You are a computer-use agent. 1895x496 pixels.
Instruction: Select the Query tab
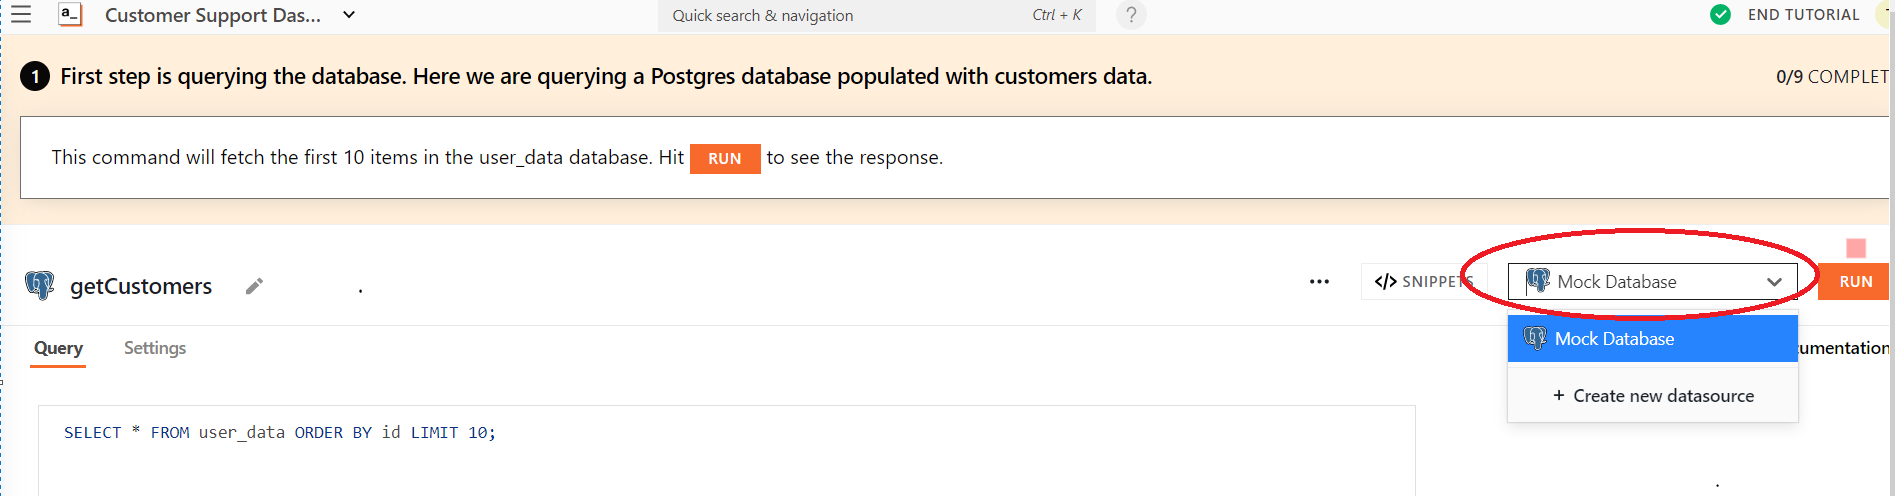point(58,348)
